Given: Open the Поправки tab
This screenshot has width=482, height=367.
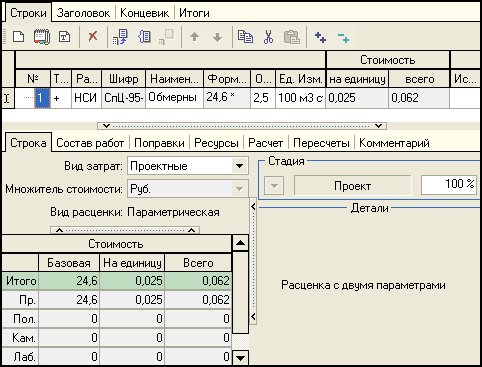Looking at the screenshot, I should pos(159,143).
